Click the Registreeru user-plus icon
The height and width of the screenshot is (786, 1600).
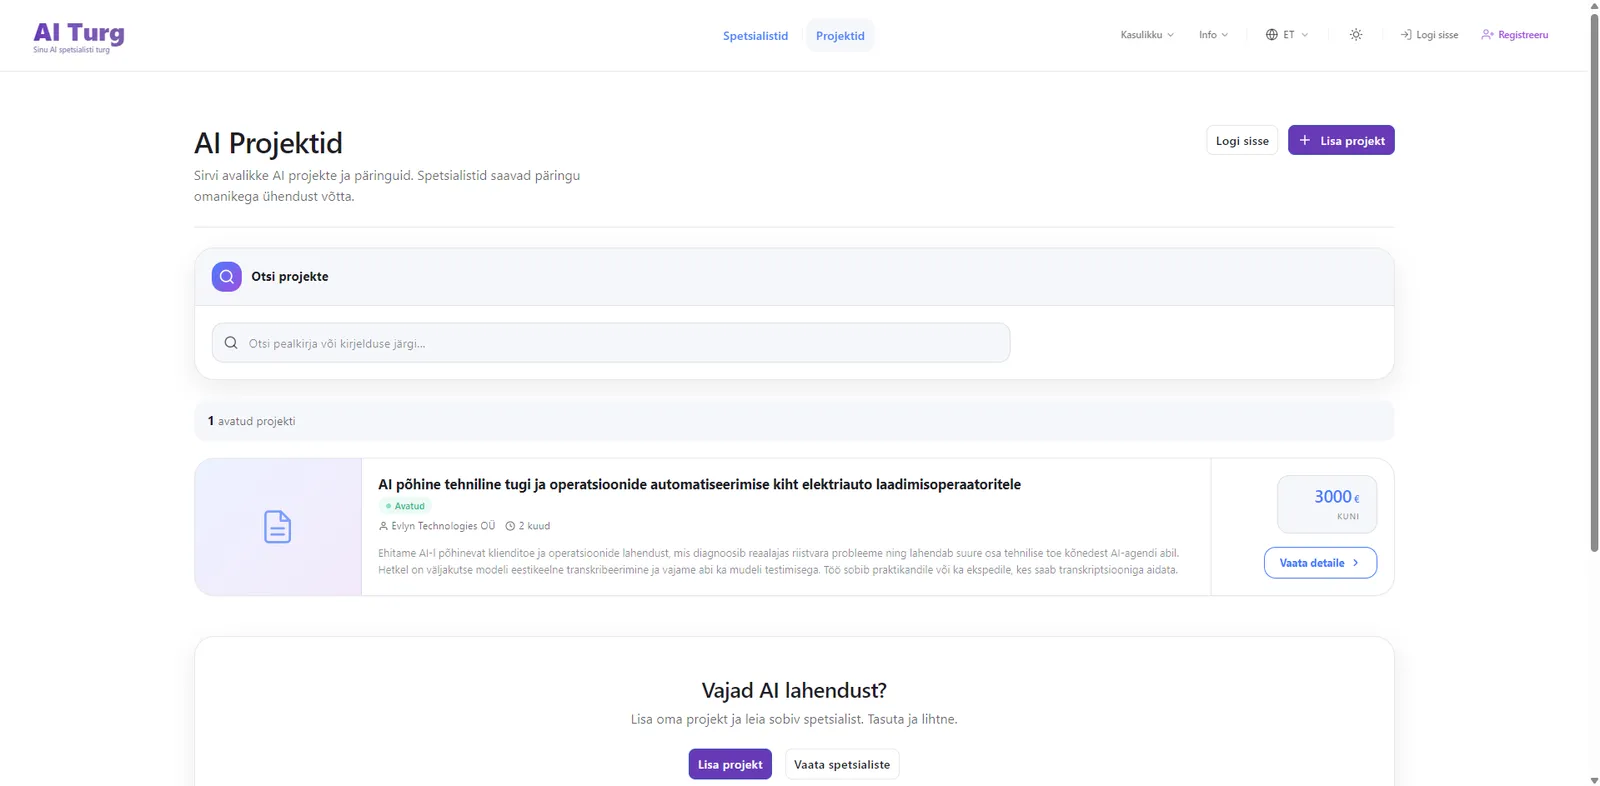tap(1487, 35)
